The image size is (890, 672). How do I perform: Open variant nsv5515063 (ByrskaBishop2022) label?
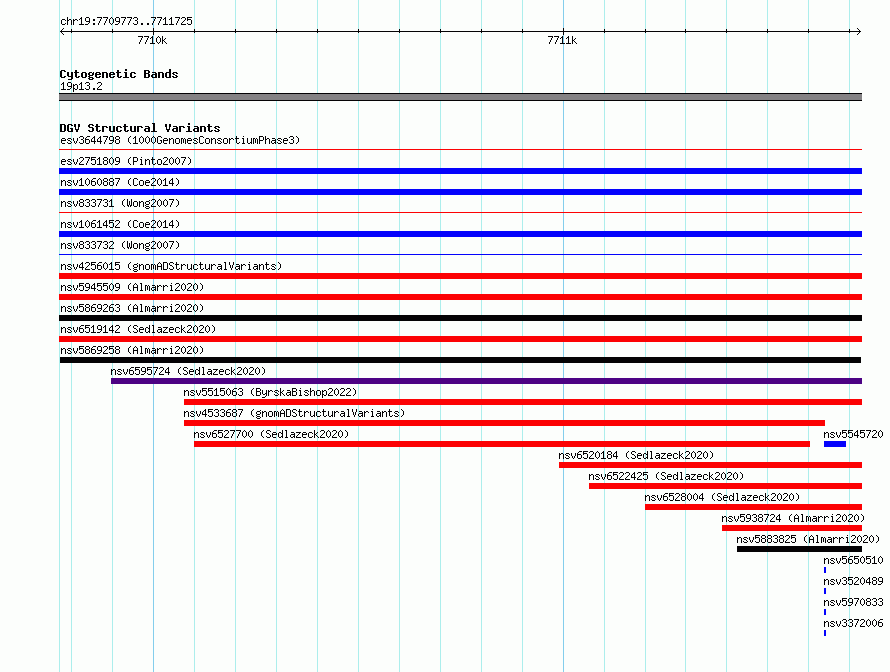270,392
